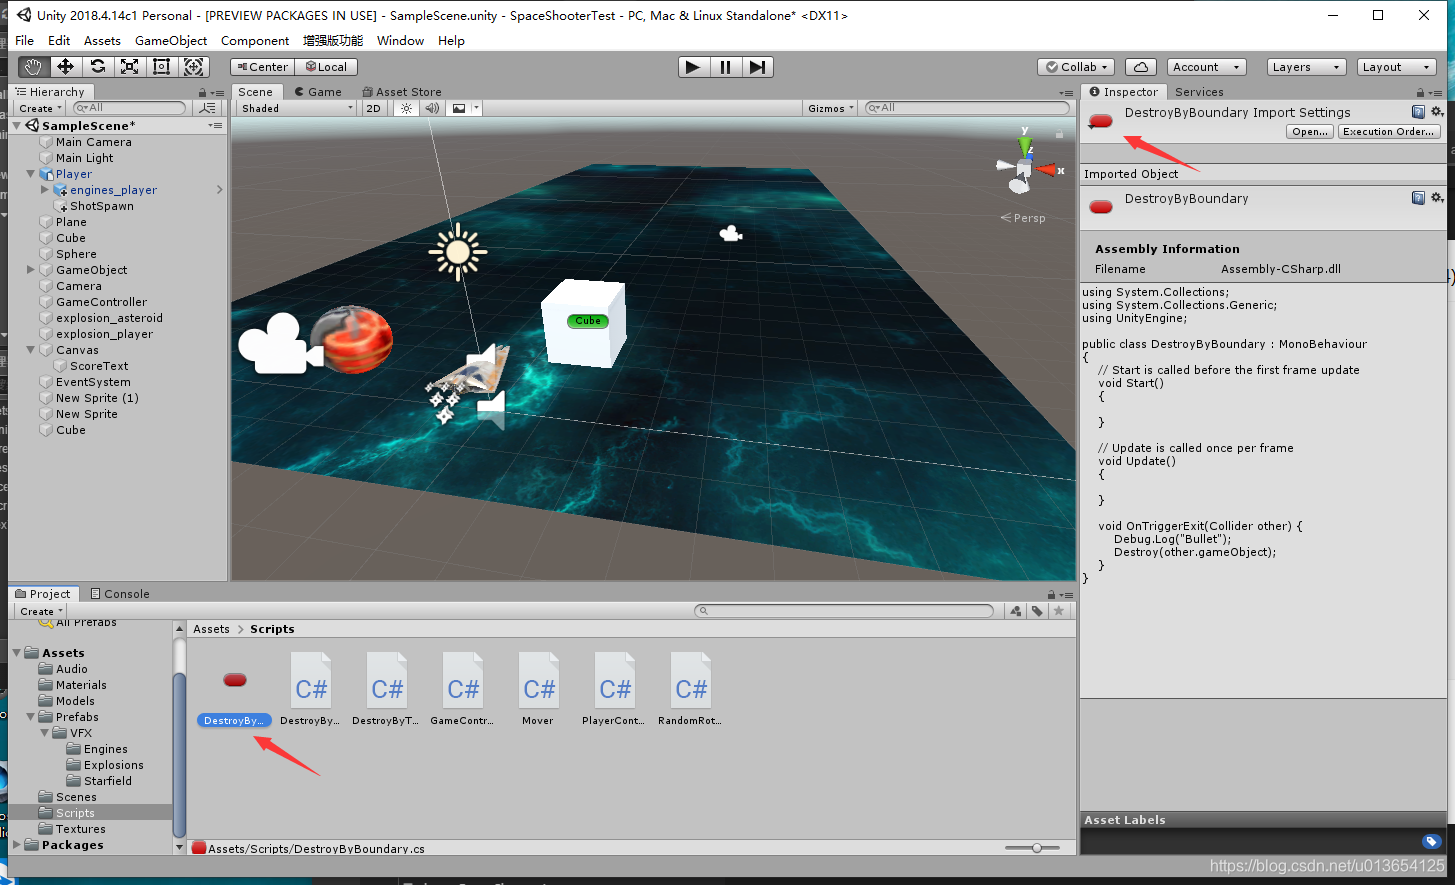Screen dimensions: 1455x885
Task: Select the Rect transform tool
Action: pos(161,67)
